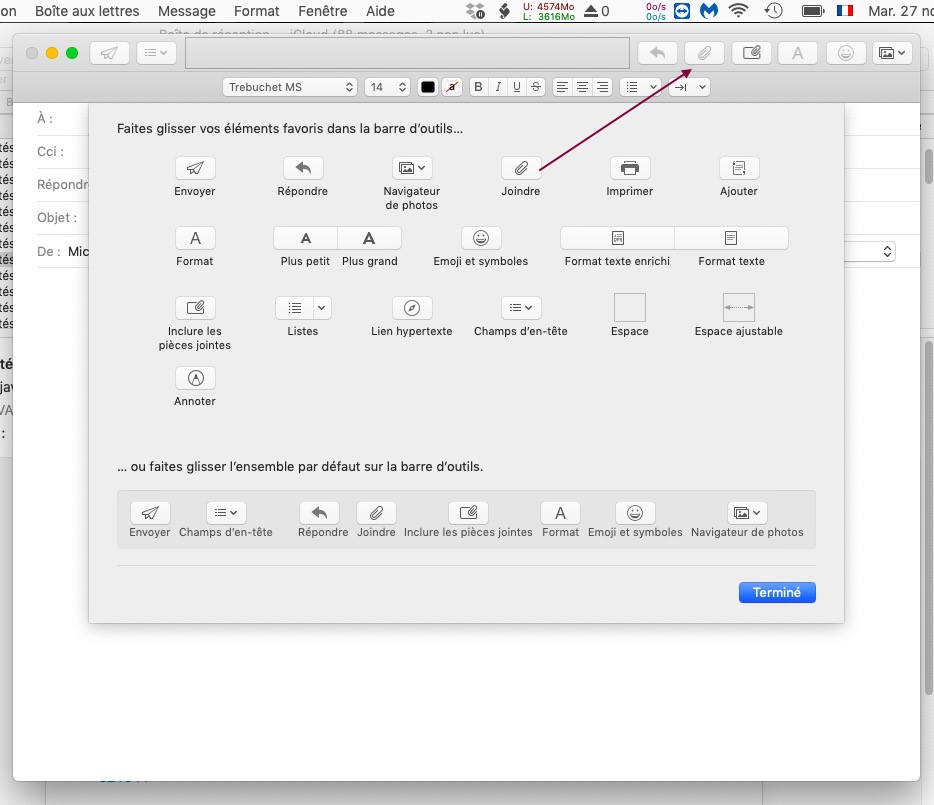
Task: Click the De account selector stepper
Action: (887, 251)
